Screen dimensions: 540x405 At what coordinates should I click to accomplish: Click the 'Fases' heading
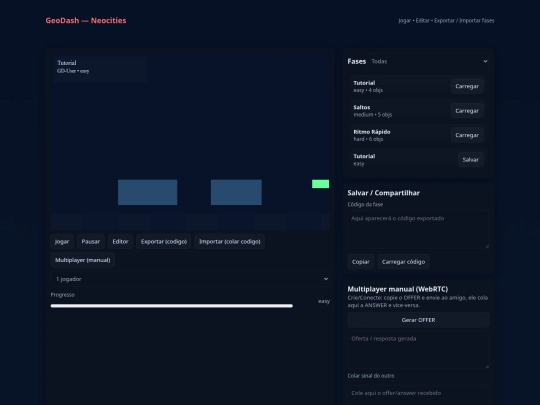(x=356, y=61)
